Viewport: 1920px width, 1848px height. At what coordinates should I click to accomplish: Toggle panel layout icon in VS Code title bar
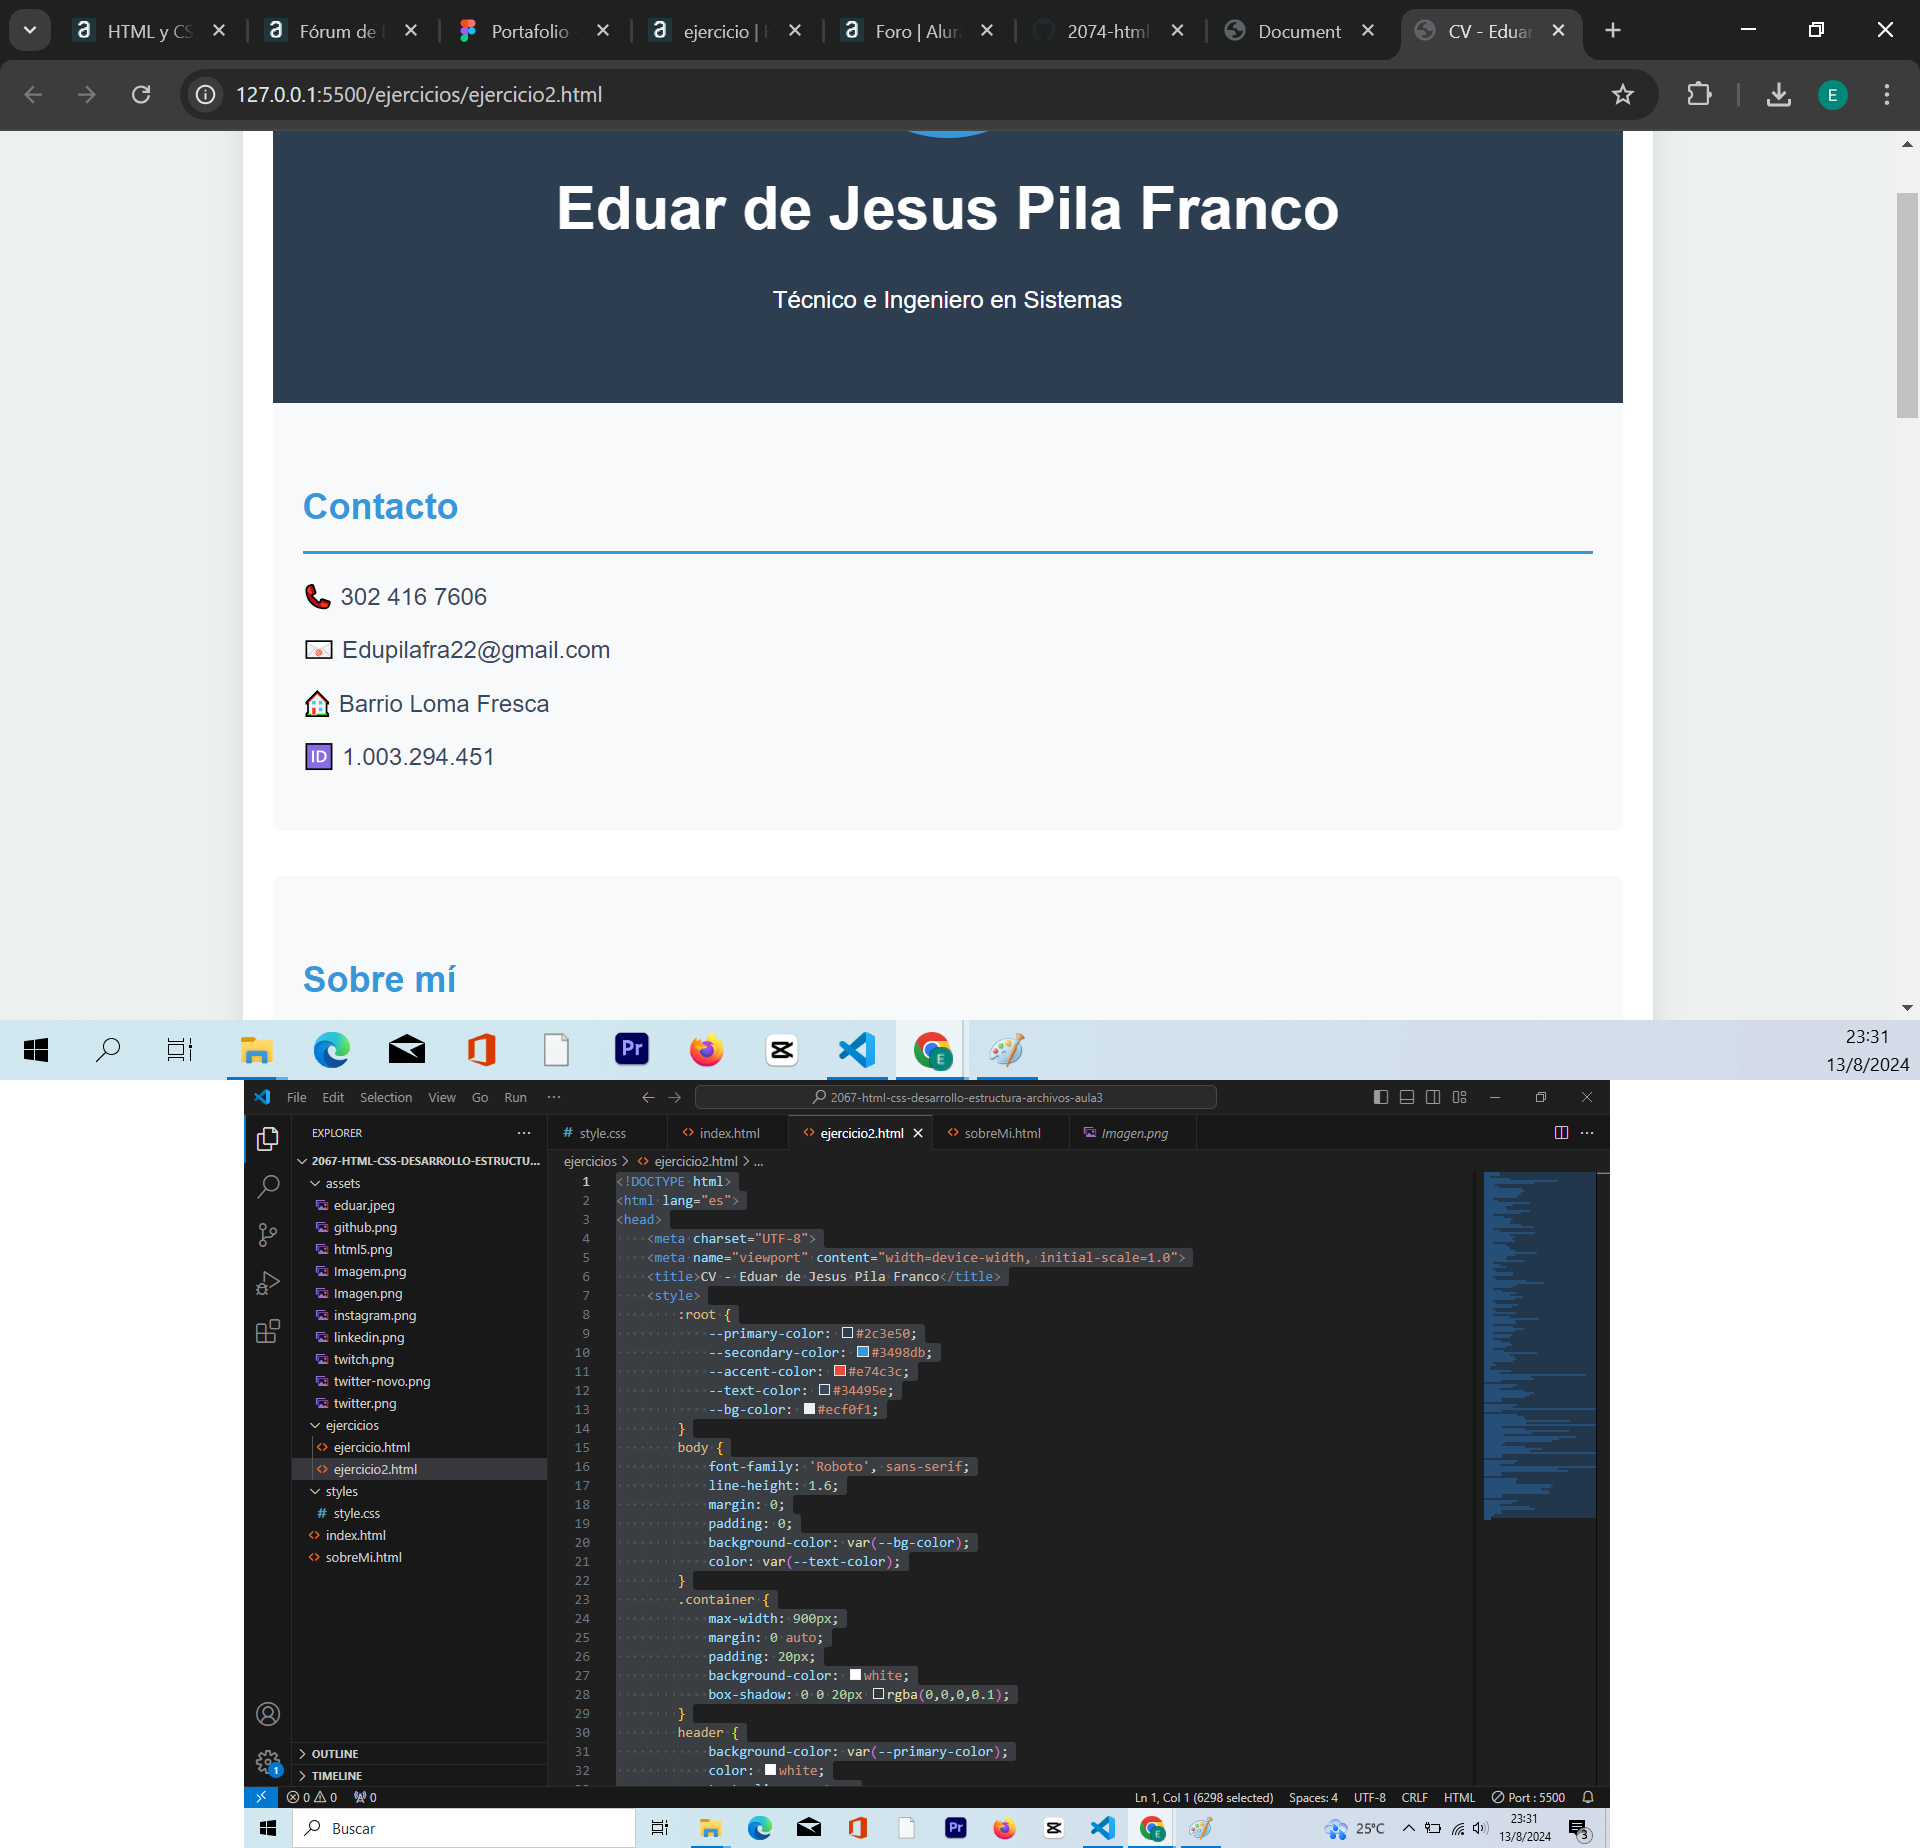[1407, 1097]
